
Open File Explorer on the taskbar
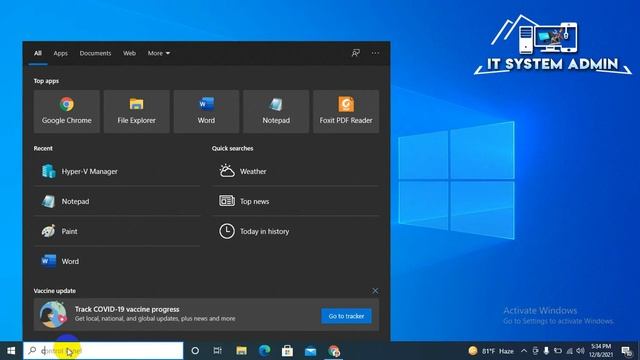click(x=241, y=351)
